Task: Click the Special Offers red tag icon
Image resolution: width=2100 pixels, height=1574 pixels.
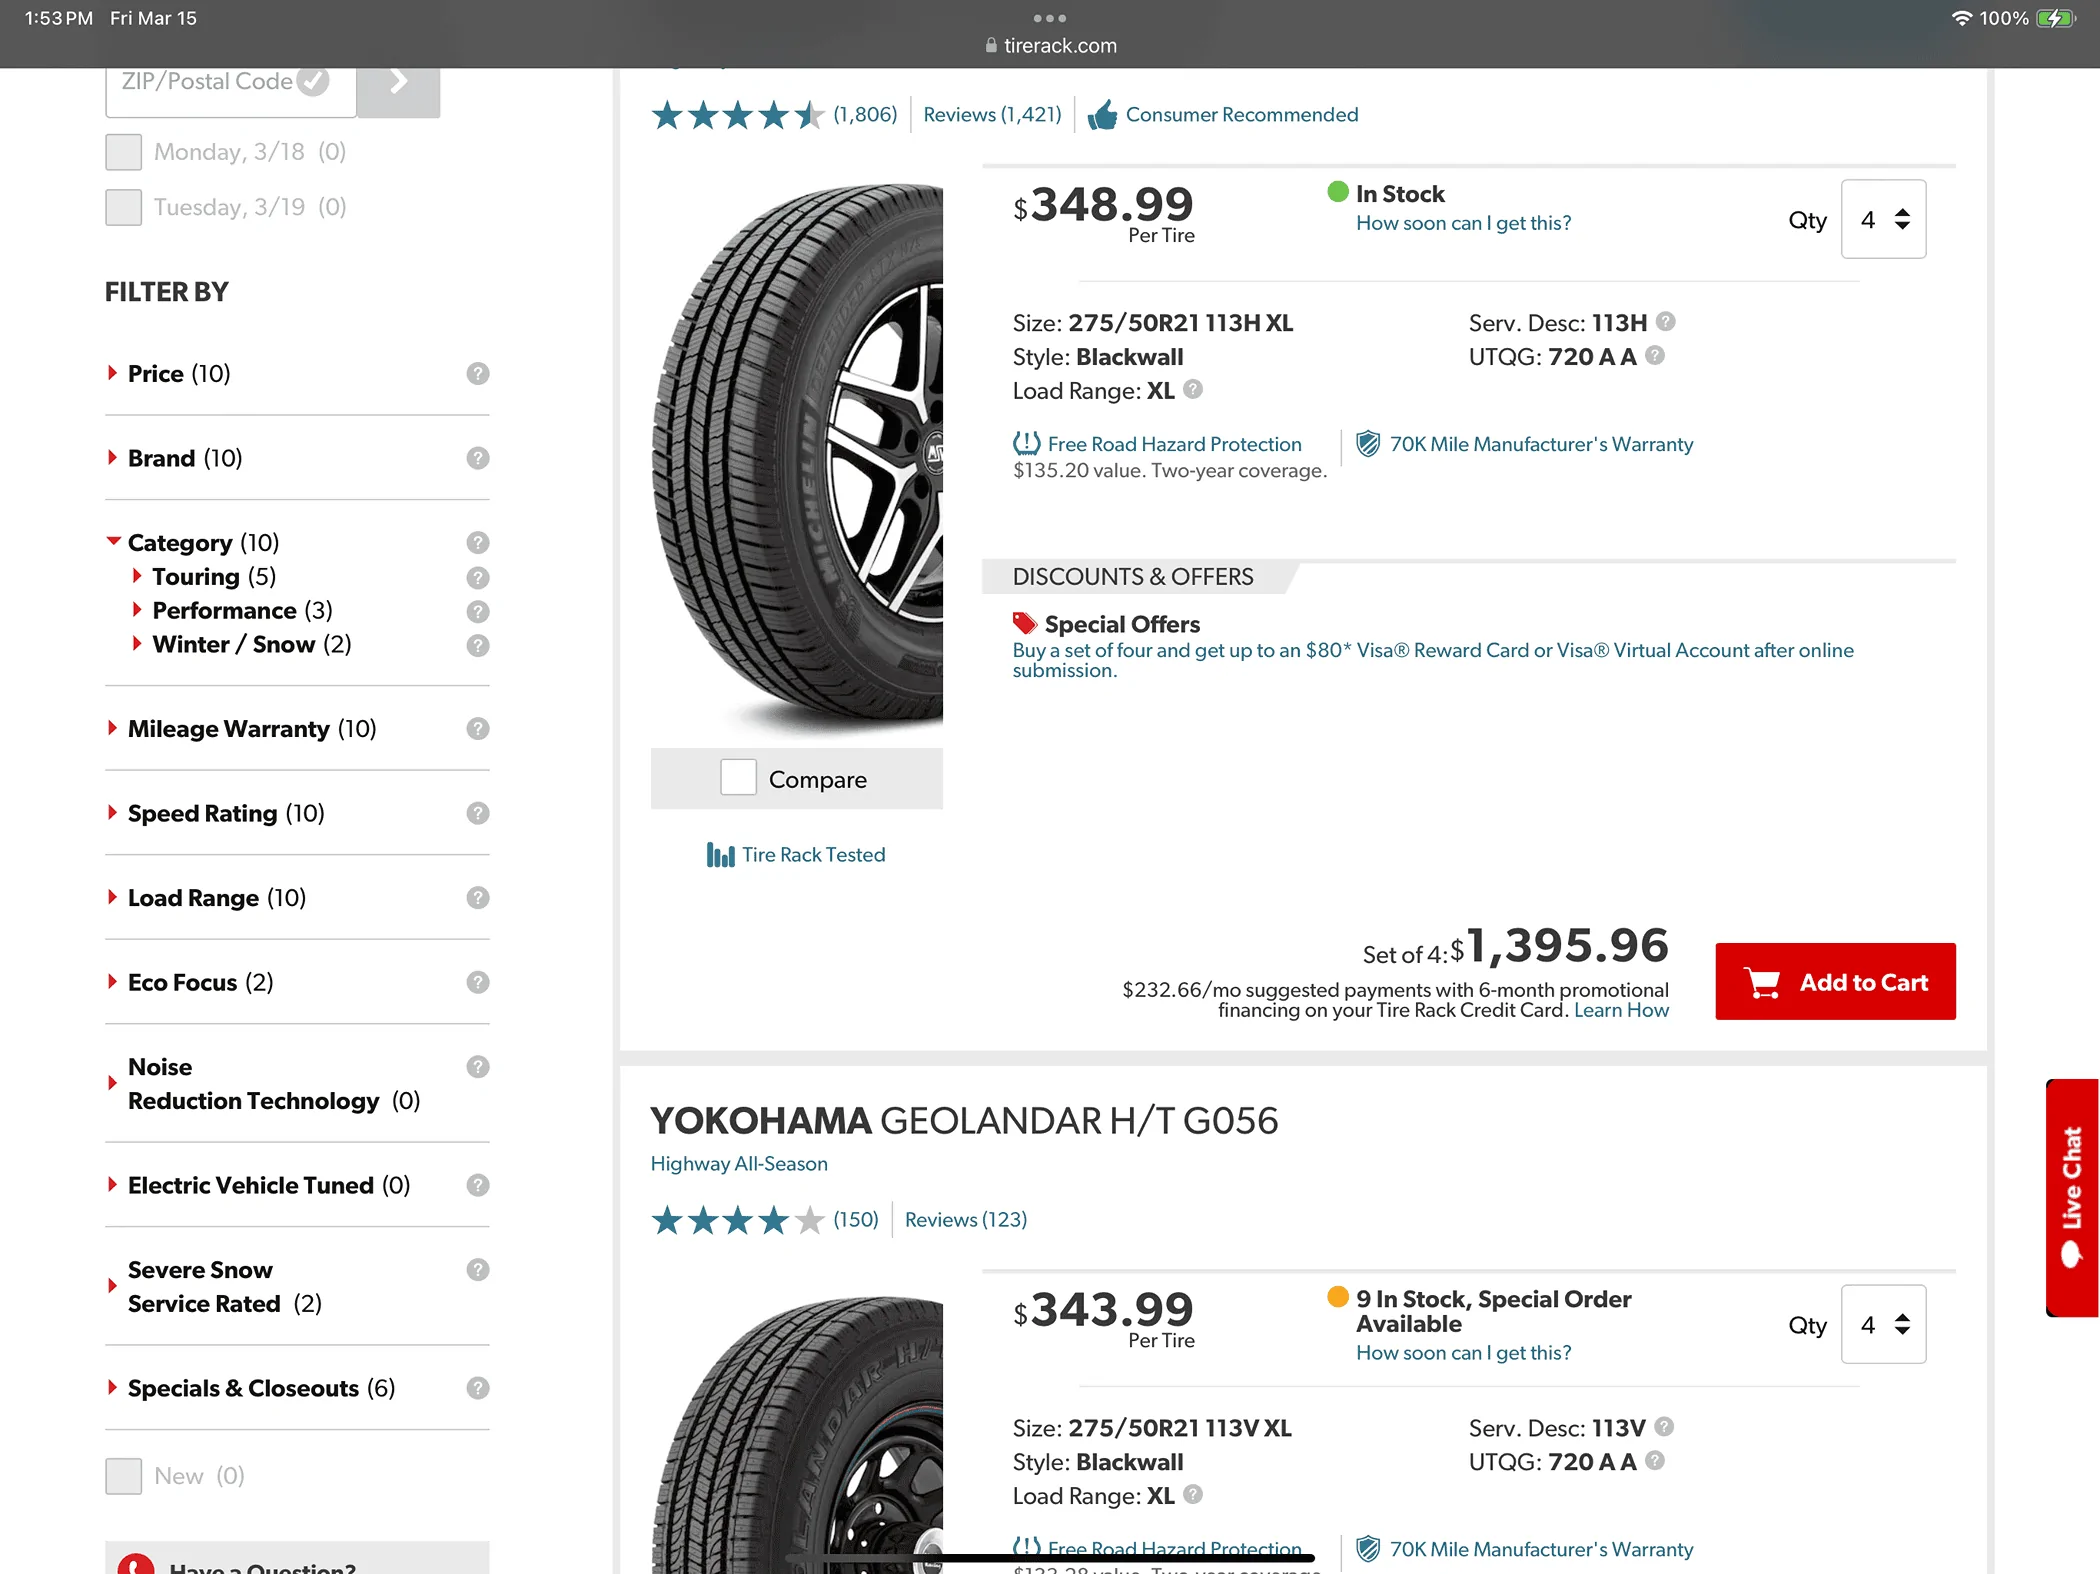Action: coord(1024,623)
